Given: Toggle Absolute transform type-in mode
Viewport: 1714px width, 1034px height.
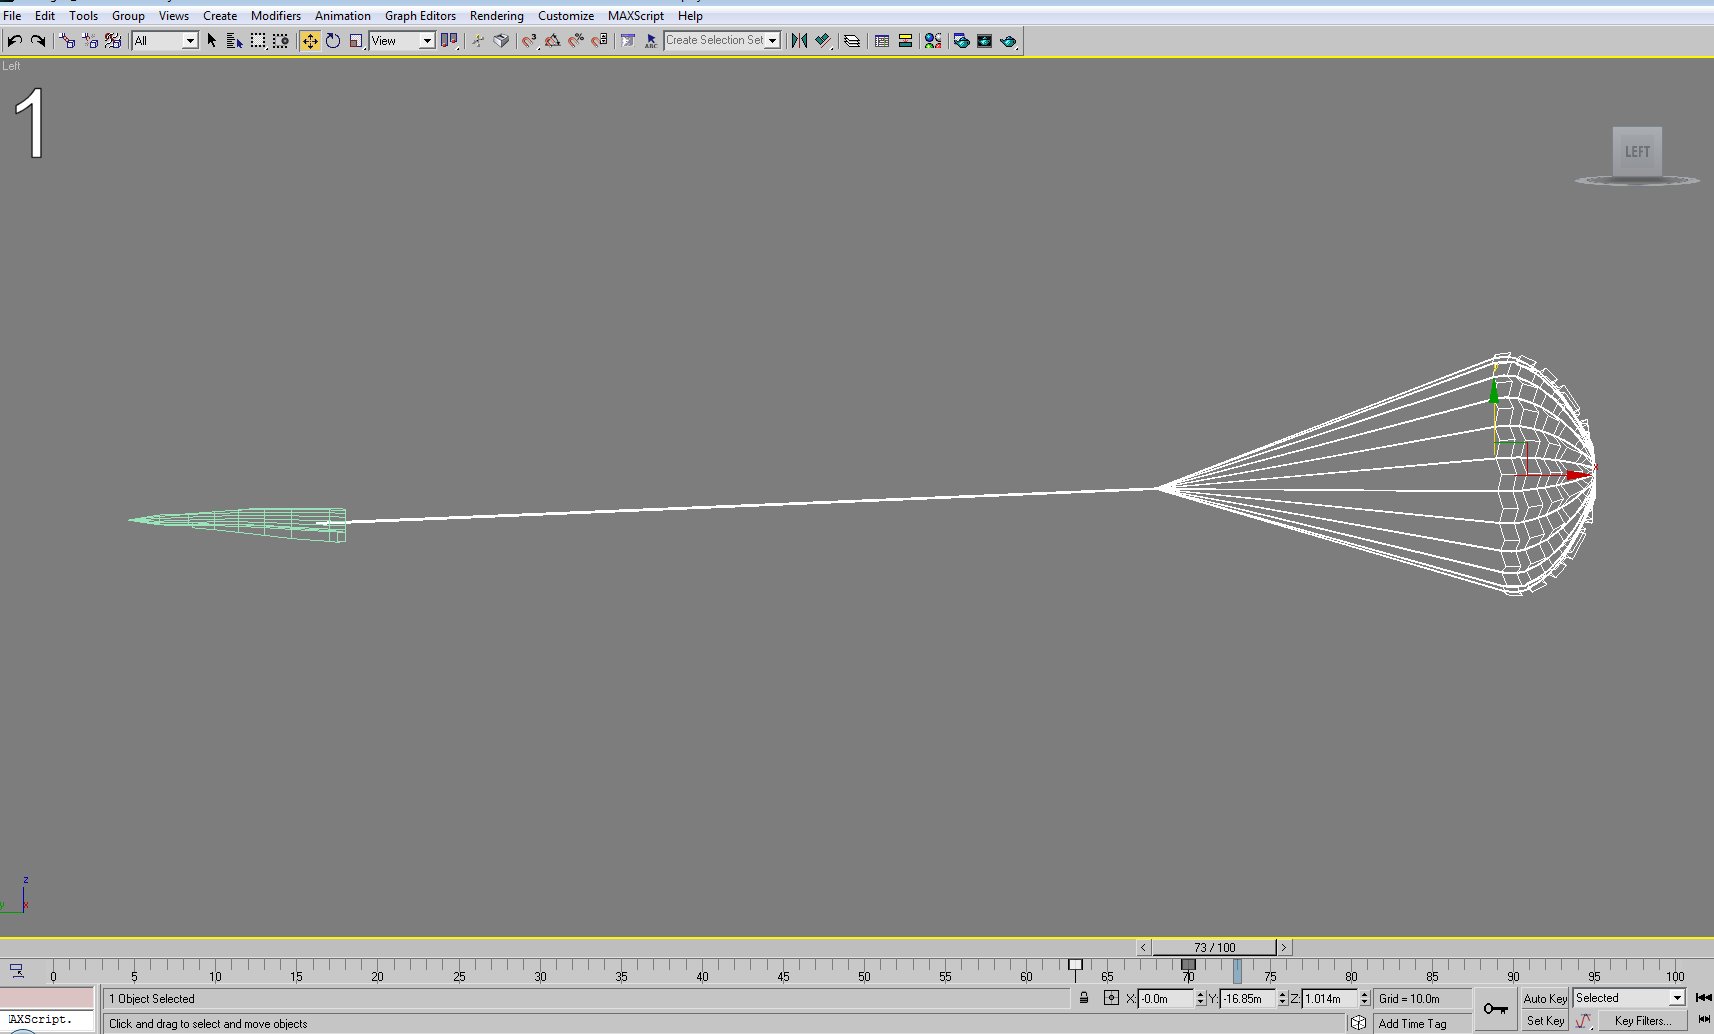Looking at the screenshot, I should [x=1111, y=998].
